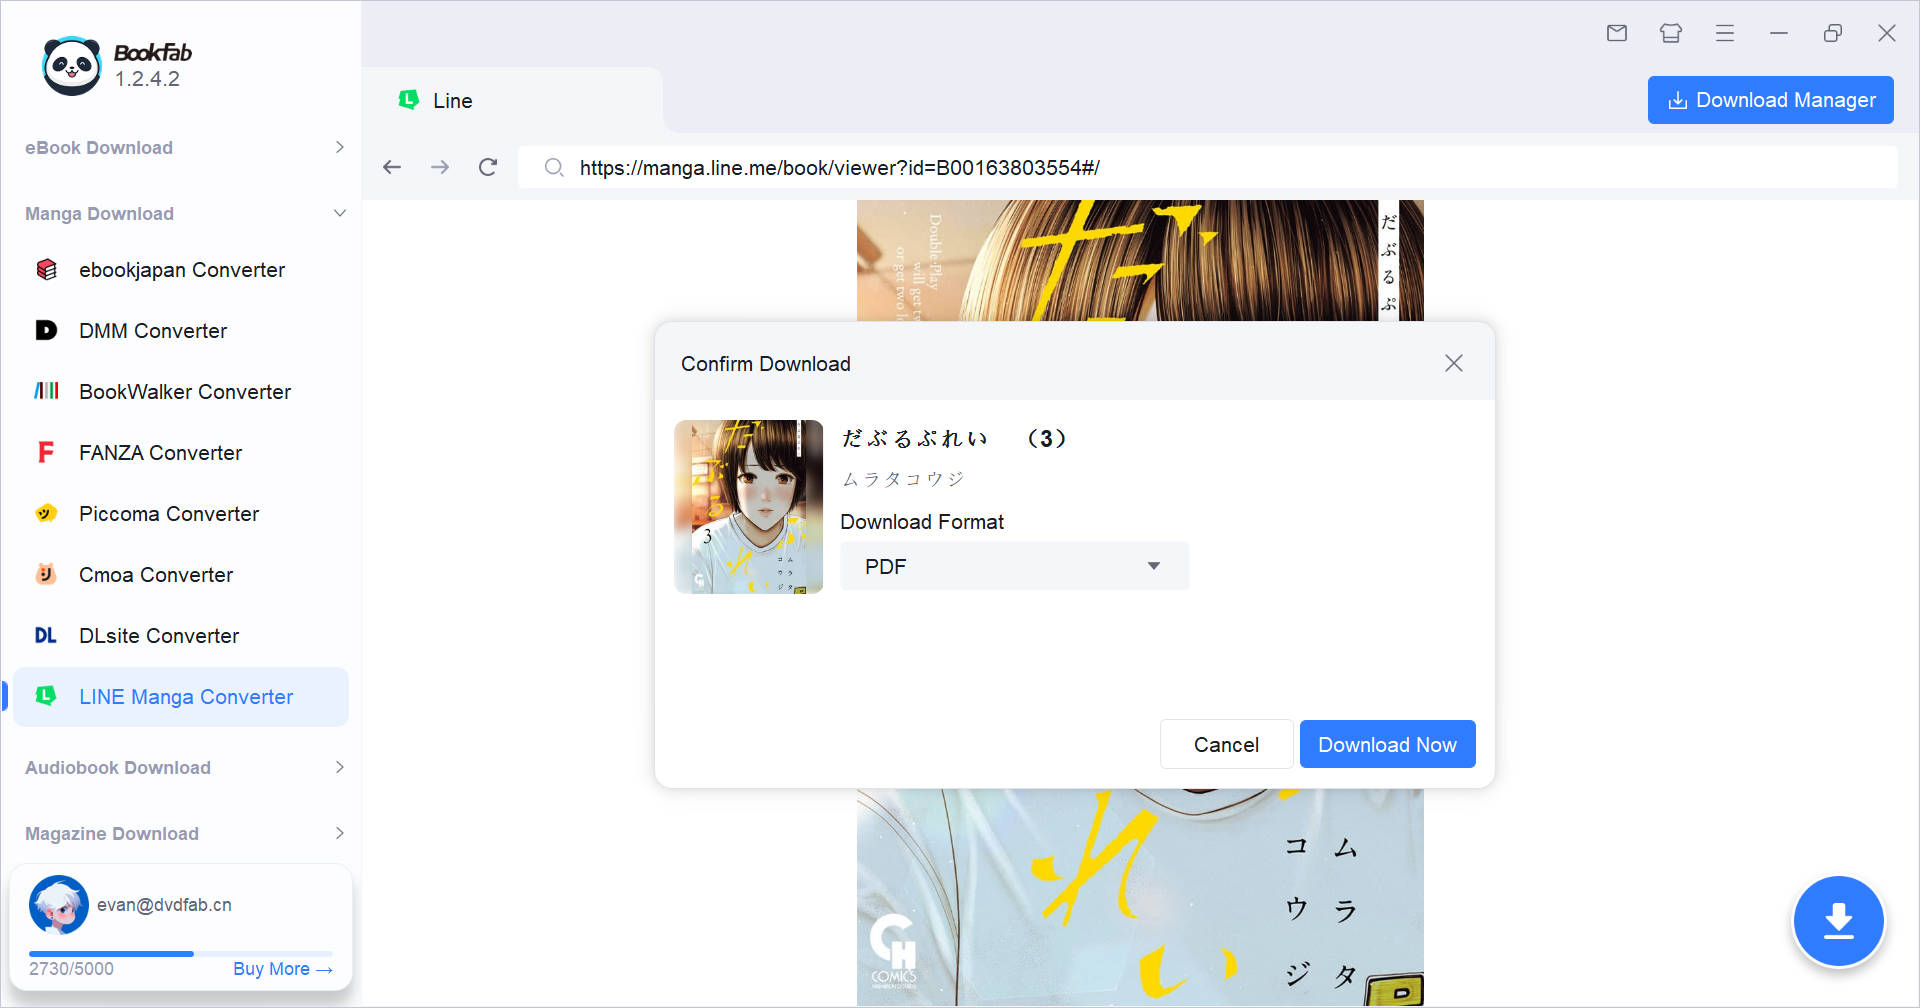Click the version number 1.2.4.2
The width and height of the screenshot is (1920, 1008).
click(147, 79)
